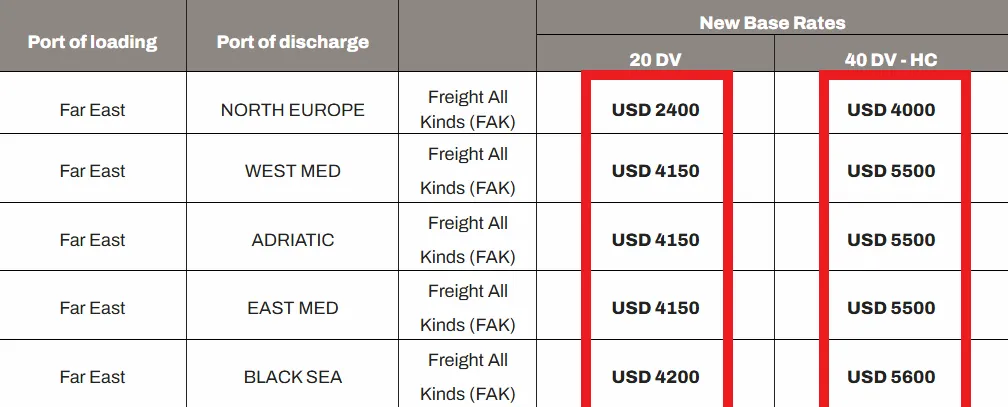
Task: Select the WEST MED destination cell
Action: click(292, 171)
